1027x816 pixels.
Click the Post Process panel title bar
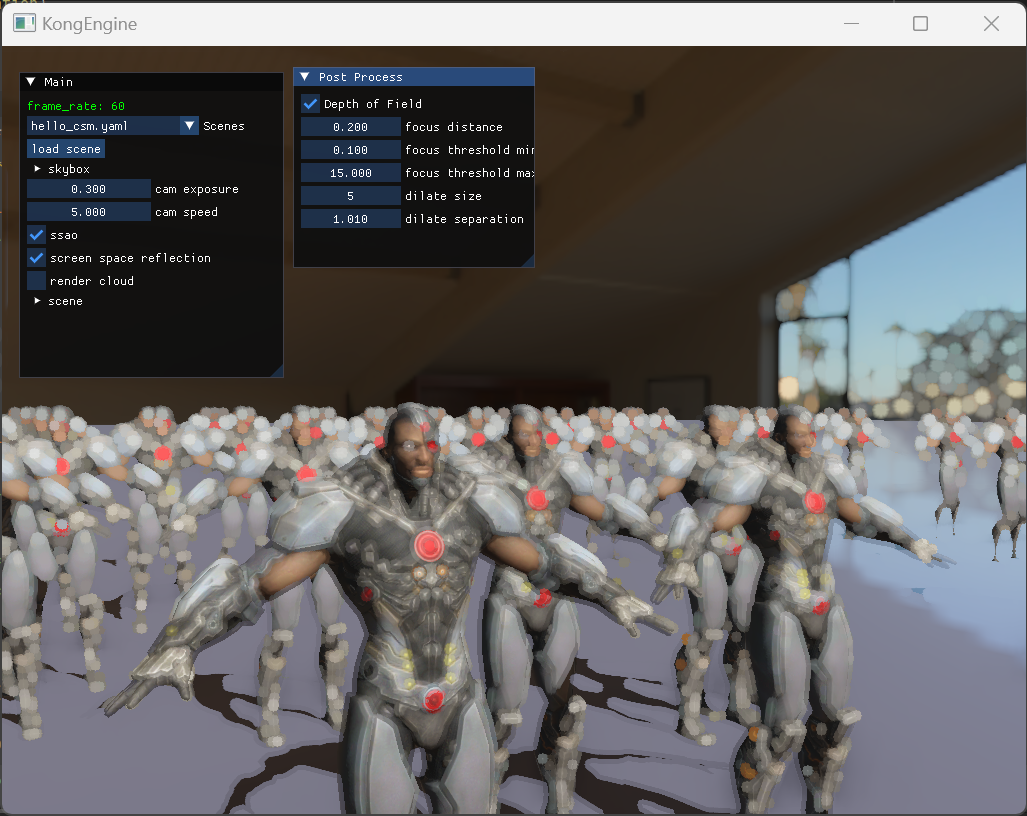(x=414, y=77)
